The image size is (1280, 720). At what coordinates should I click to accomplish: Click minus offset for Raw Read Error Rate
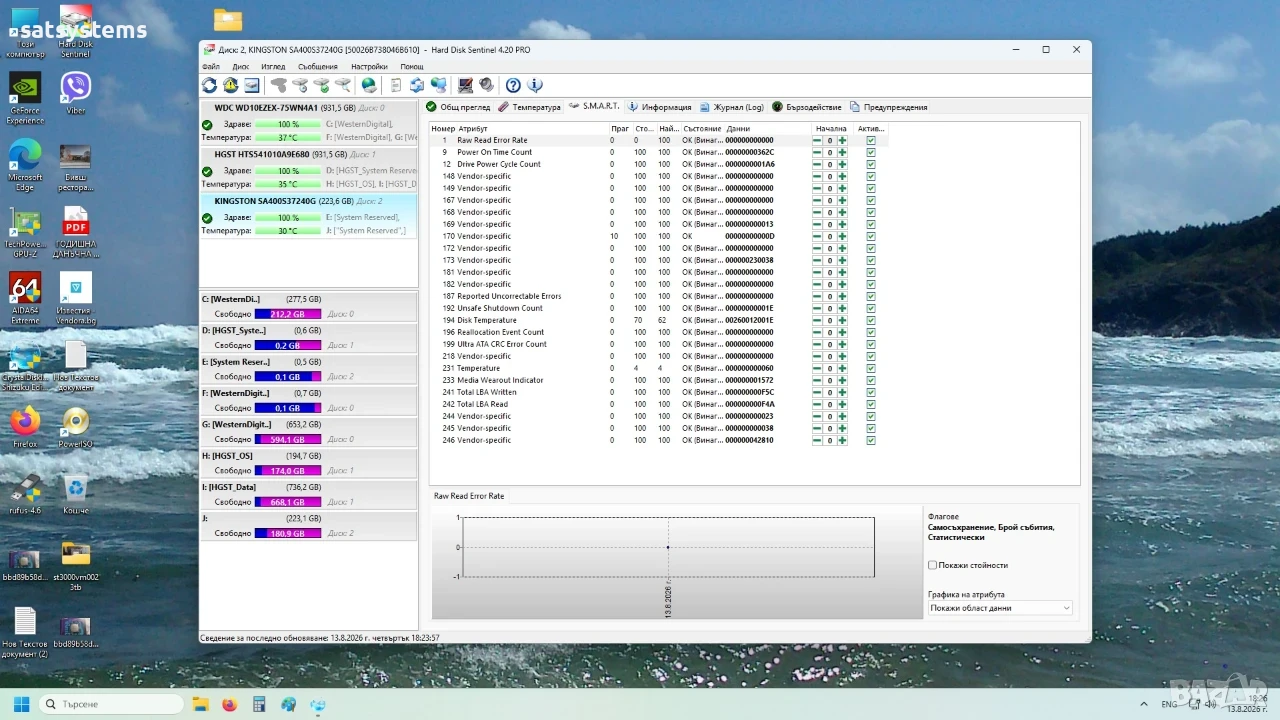pos(817,140)
